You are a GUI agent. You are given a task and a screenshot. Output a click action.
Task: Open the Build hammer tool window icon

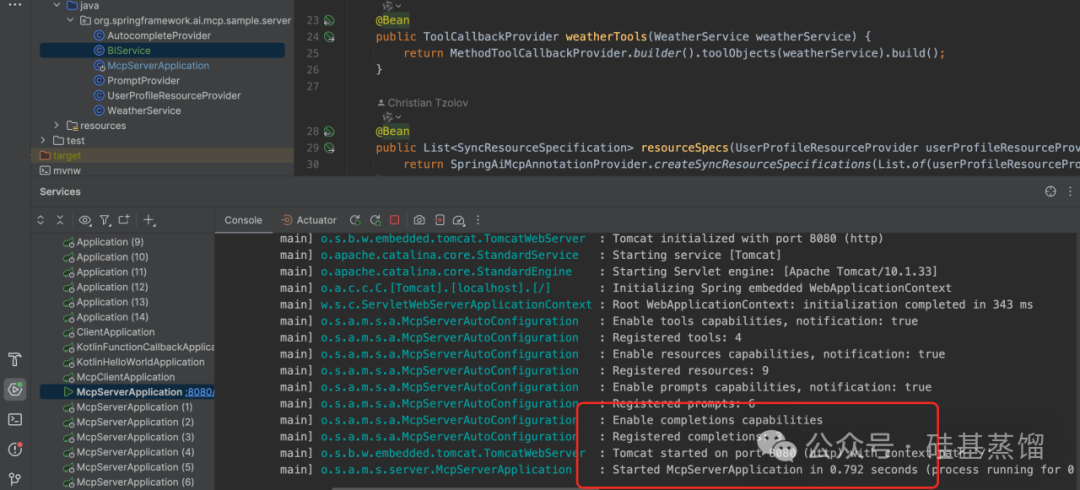[x=14, y=360]
